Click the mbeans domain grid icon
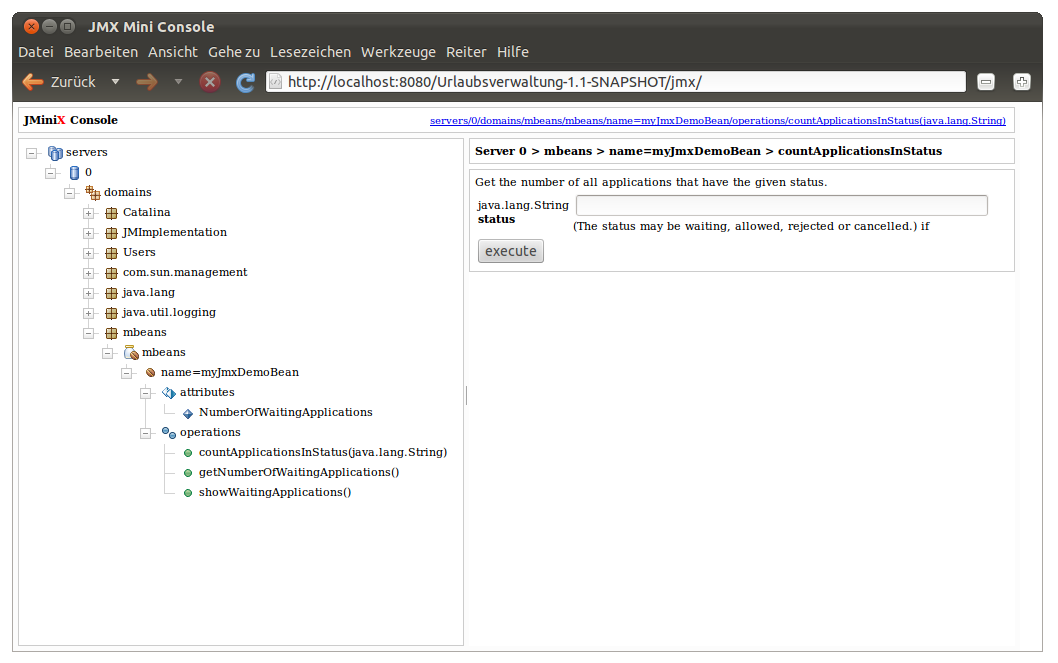Screen dimensions: 1058x663 point(111,333)
